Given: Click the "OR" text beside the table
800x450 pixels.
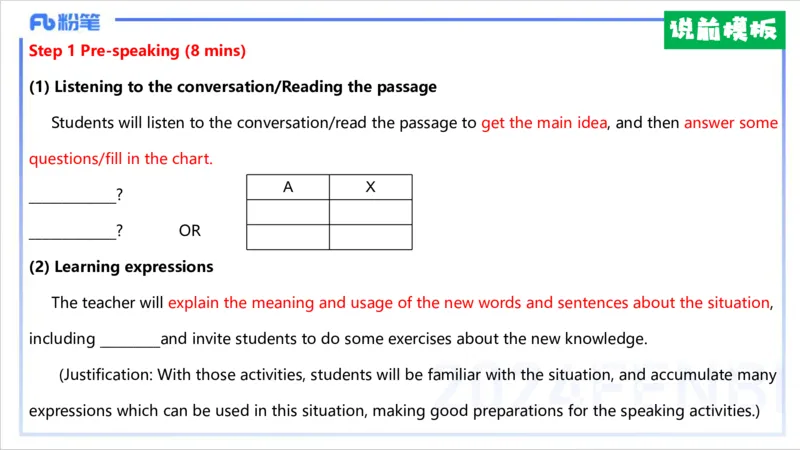Looking at the screenshot, I should click(190, 231).
